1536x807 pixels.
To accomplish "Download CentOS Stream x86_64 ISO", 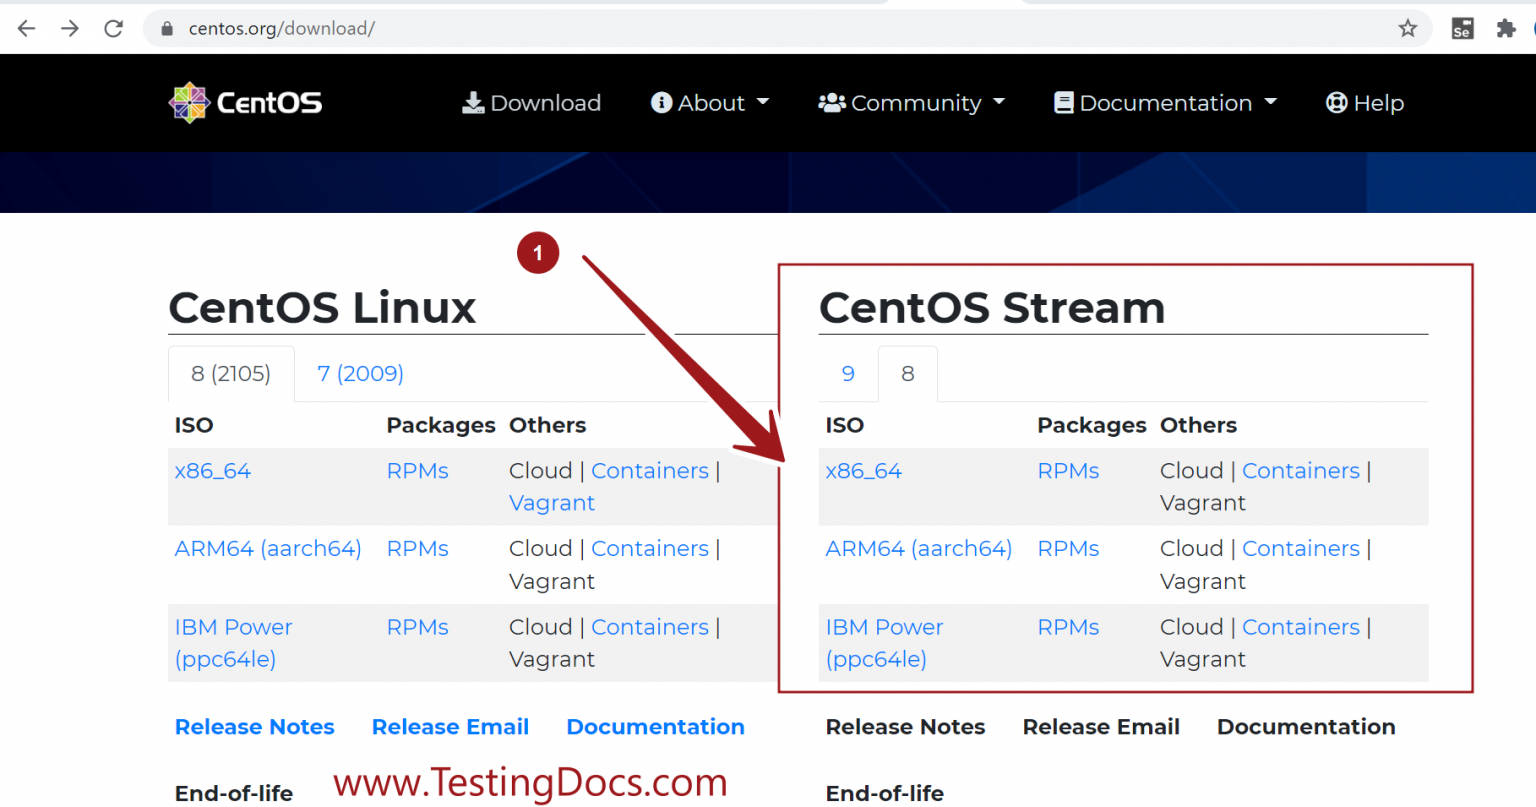I will click(863, 471).
